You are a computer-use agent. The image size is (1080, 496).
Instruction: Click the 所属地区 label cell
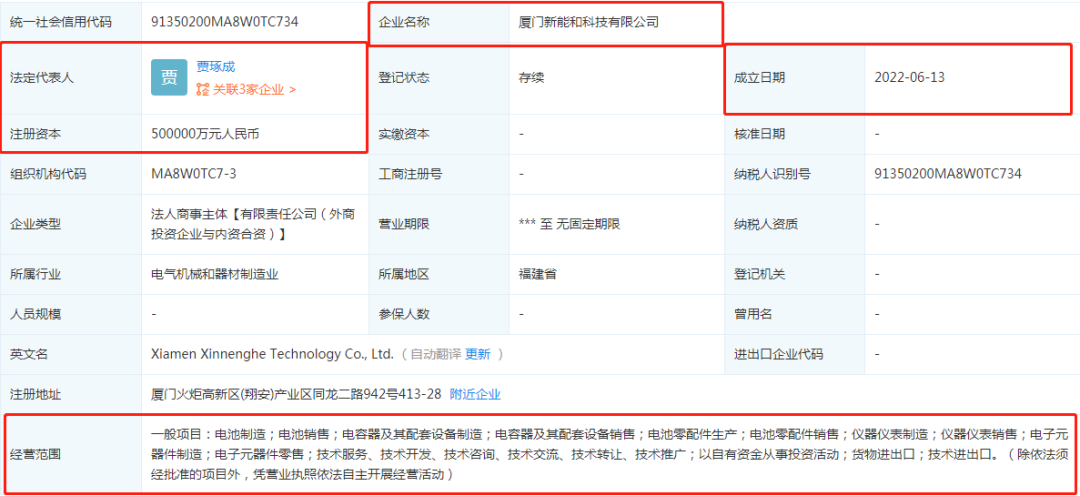pyautogui.click(x=439, y=274)
